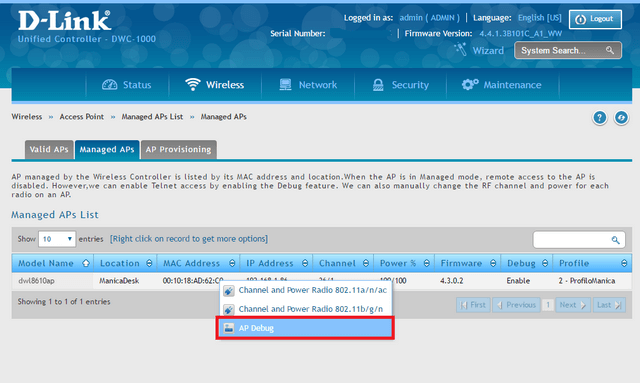Go to Previous page button
Screen dimensions: 640x383
(x=516, y=305)
